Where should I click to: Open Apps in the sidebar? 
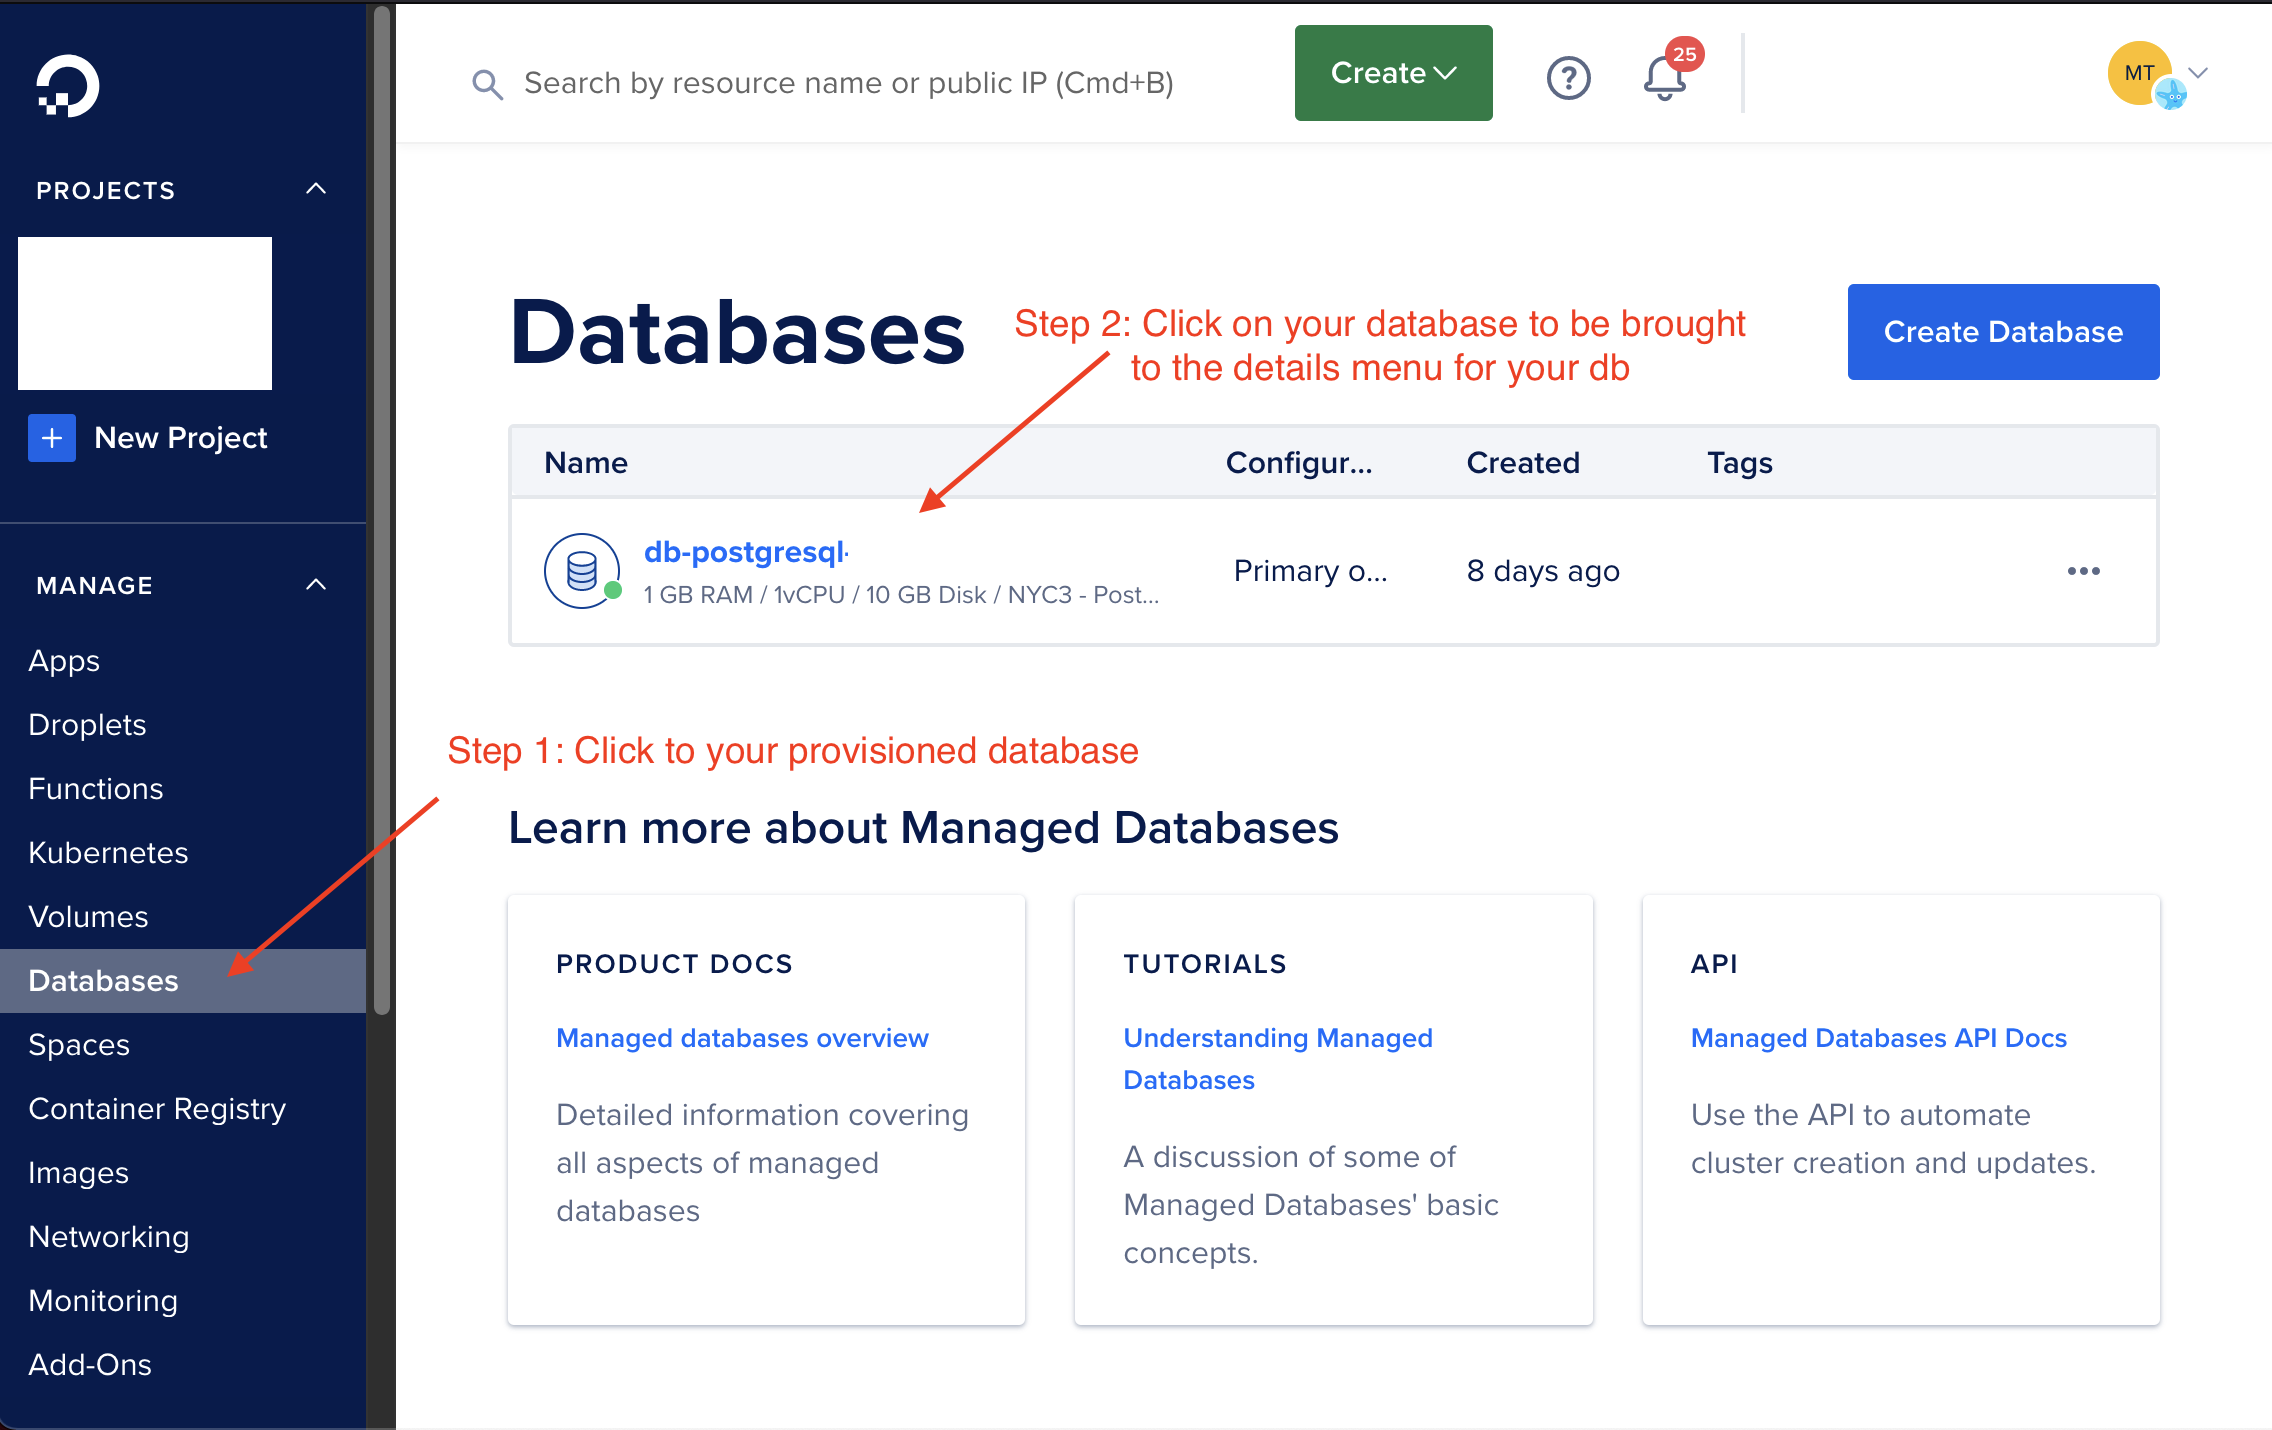click(64, 661)
